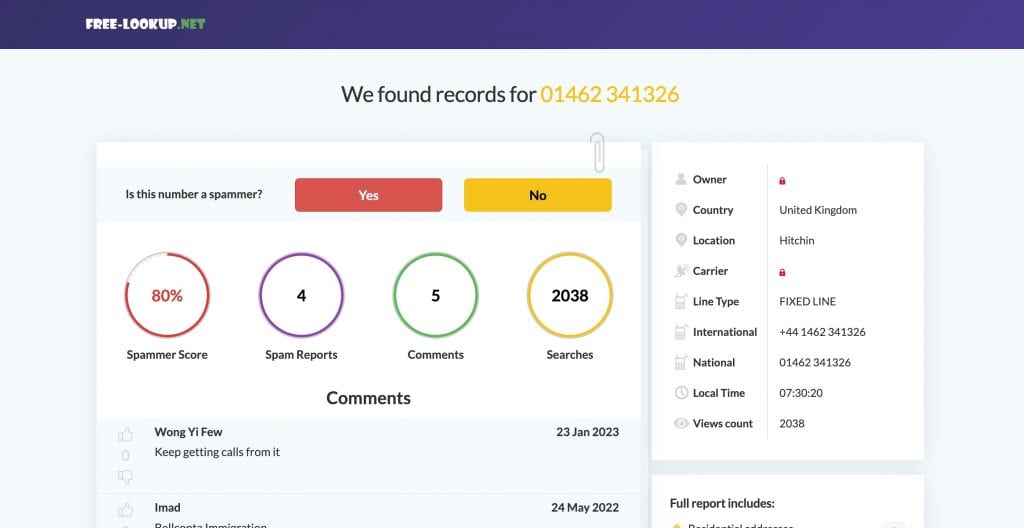Click the Comments section heading

coord(368,397)
